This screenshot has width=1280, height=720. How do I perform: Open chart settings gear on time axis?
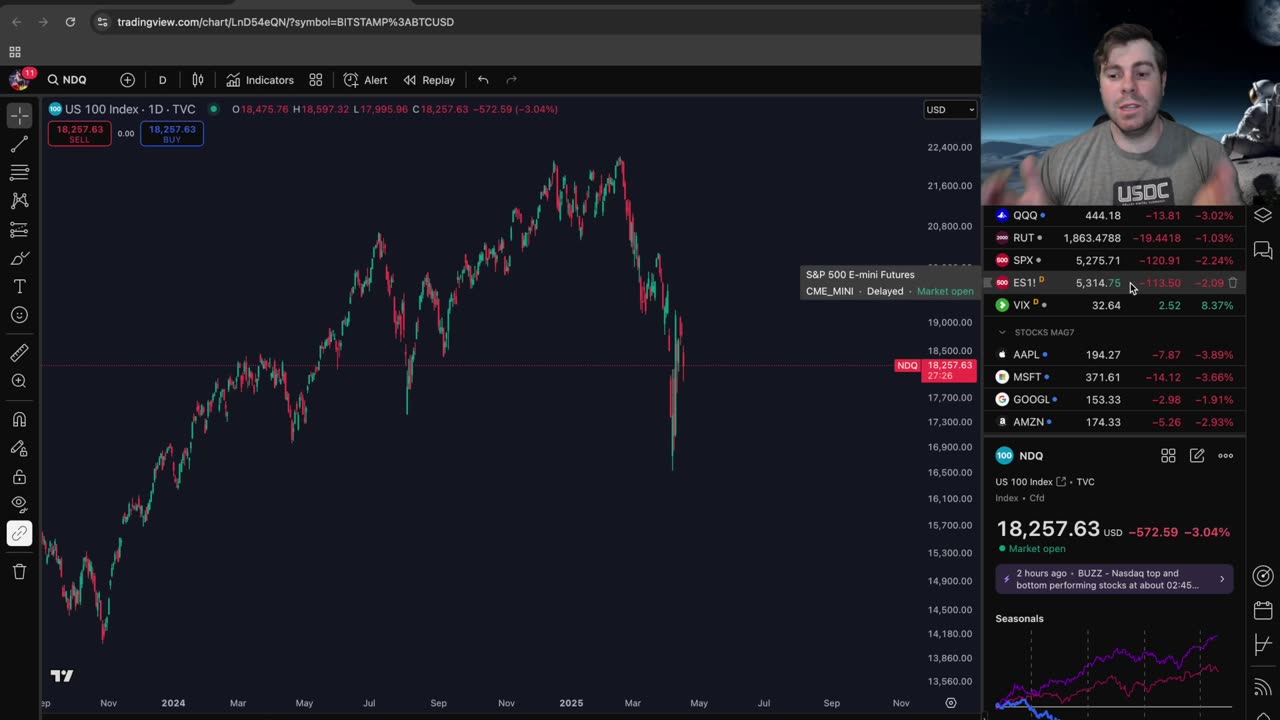pos(951,703)
